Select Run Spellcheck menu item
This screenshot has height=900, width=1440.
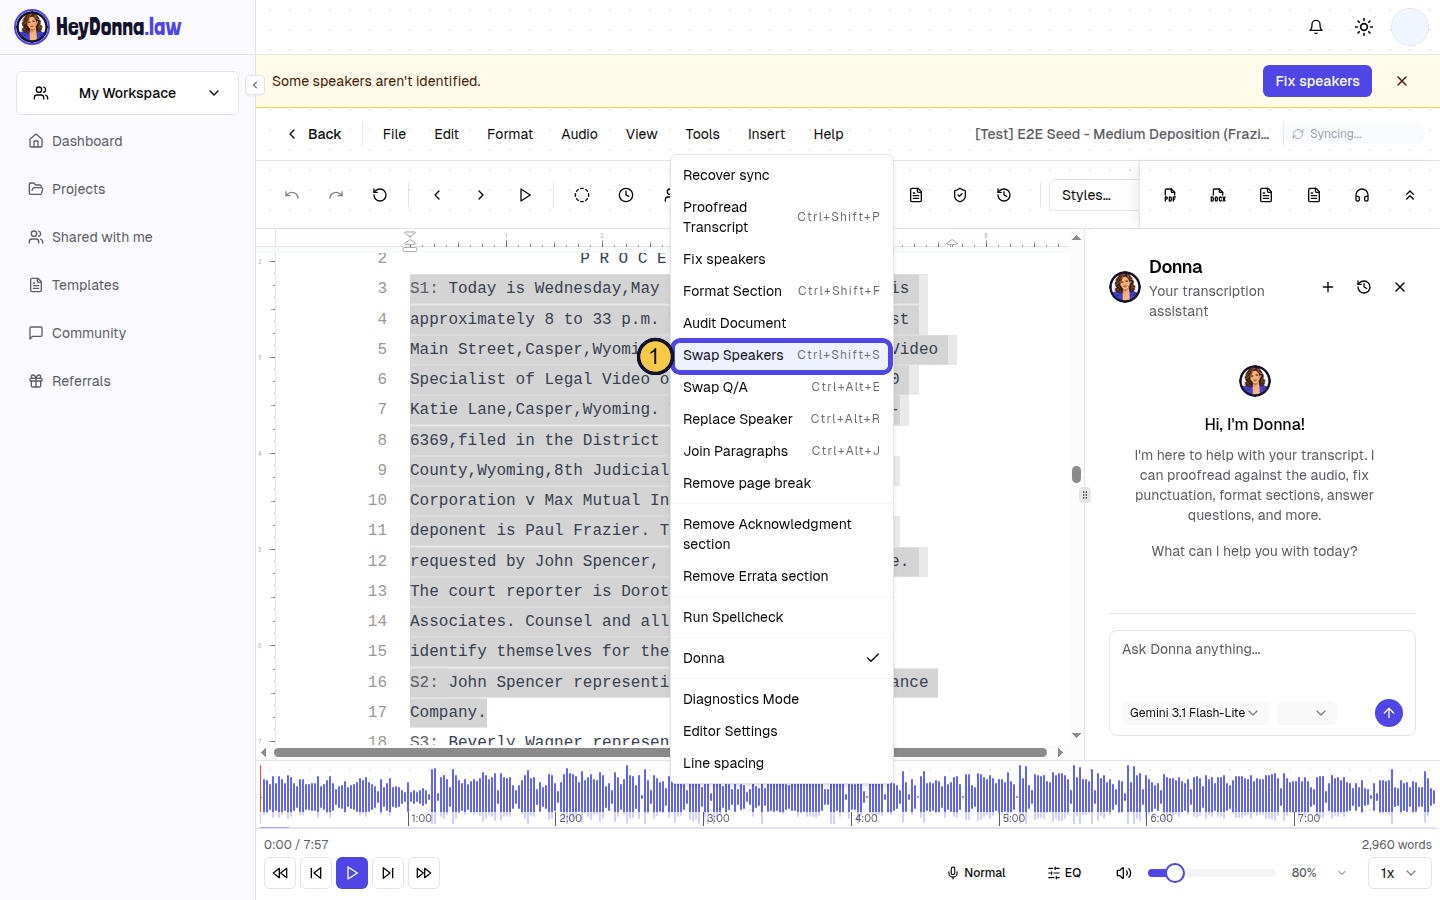[x=781, y=617]
